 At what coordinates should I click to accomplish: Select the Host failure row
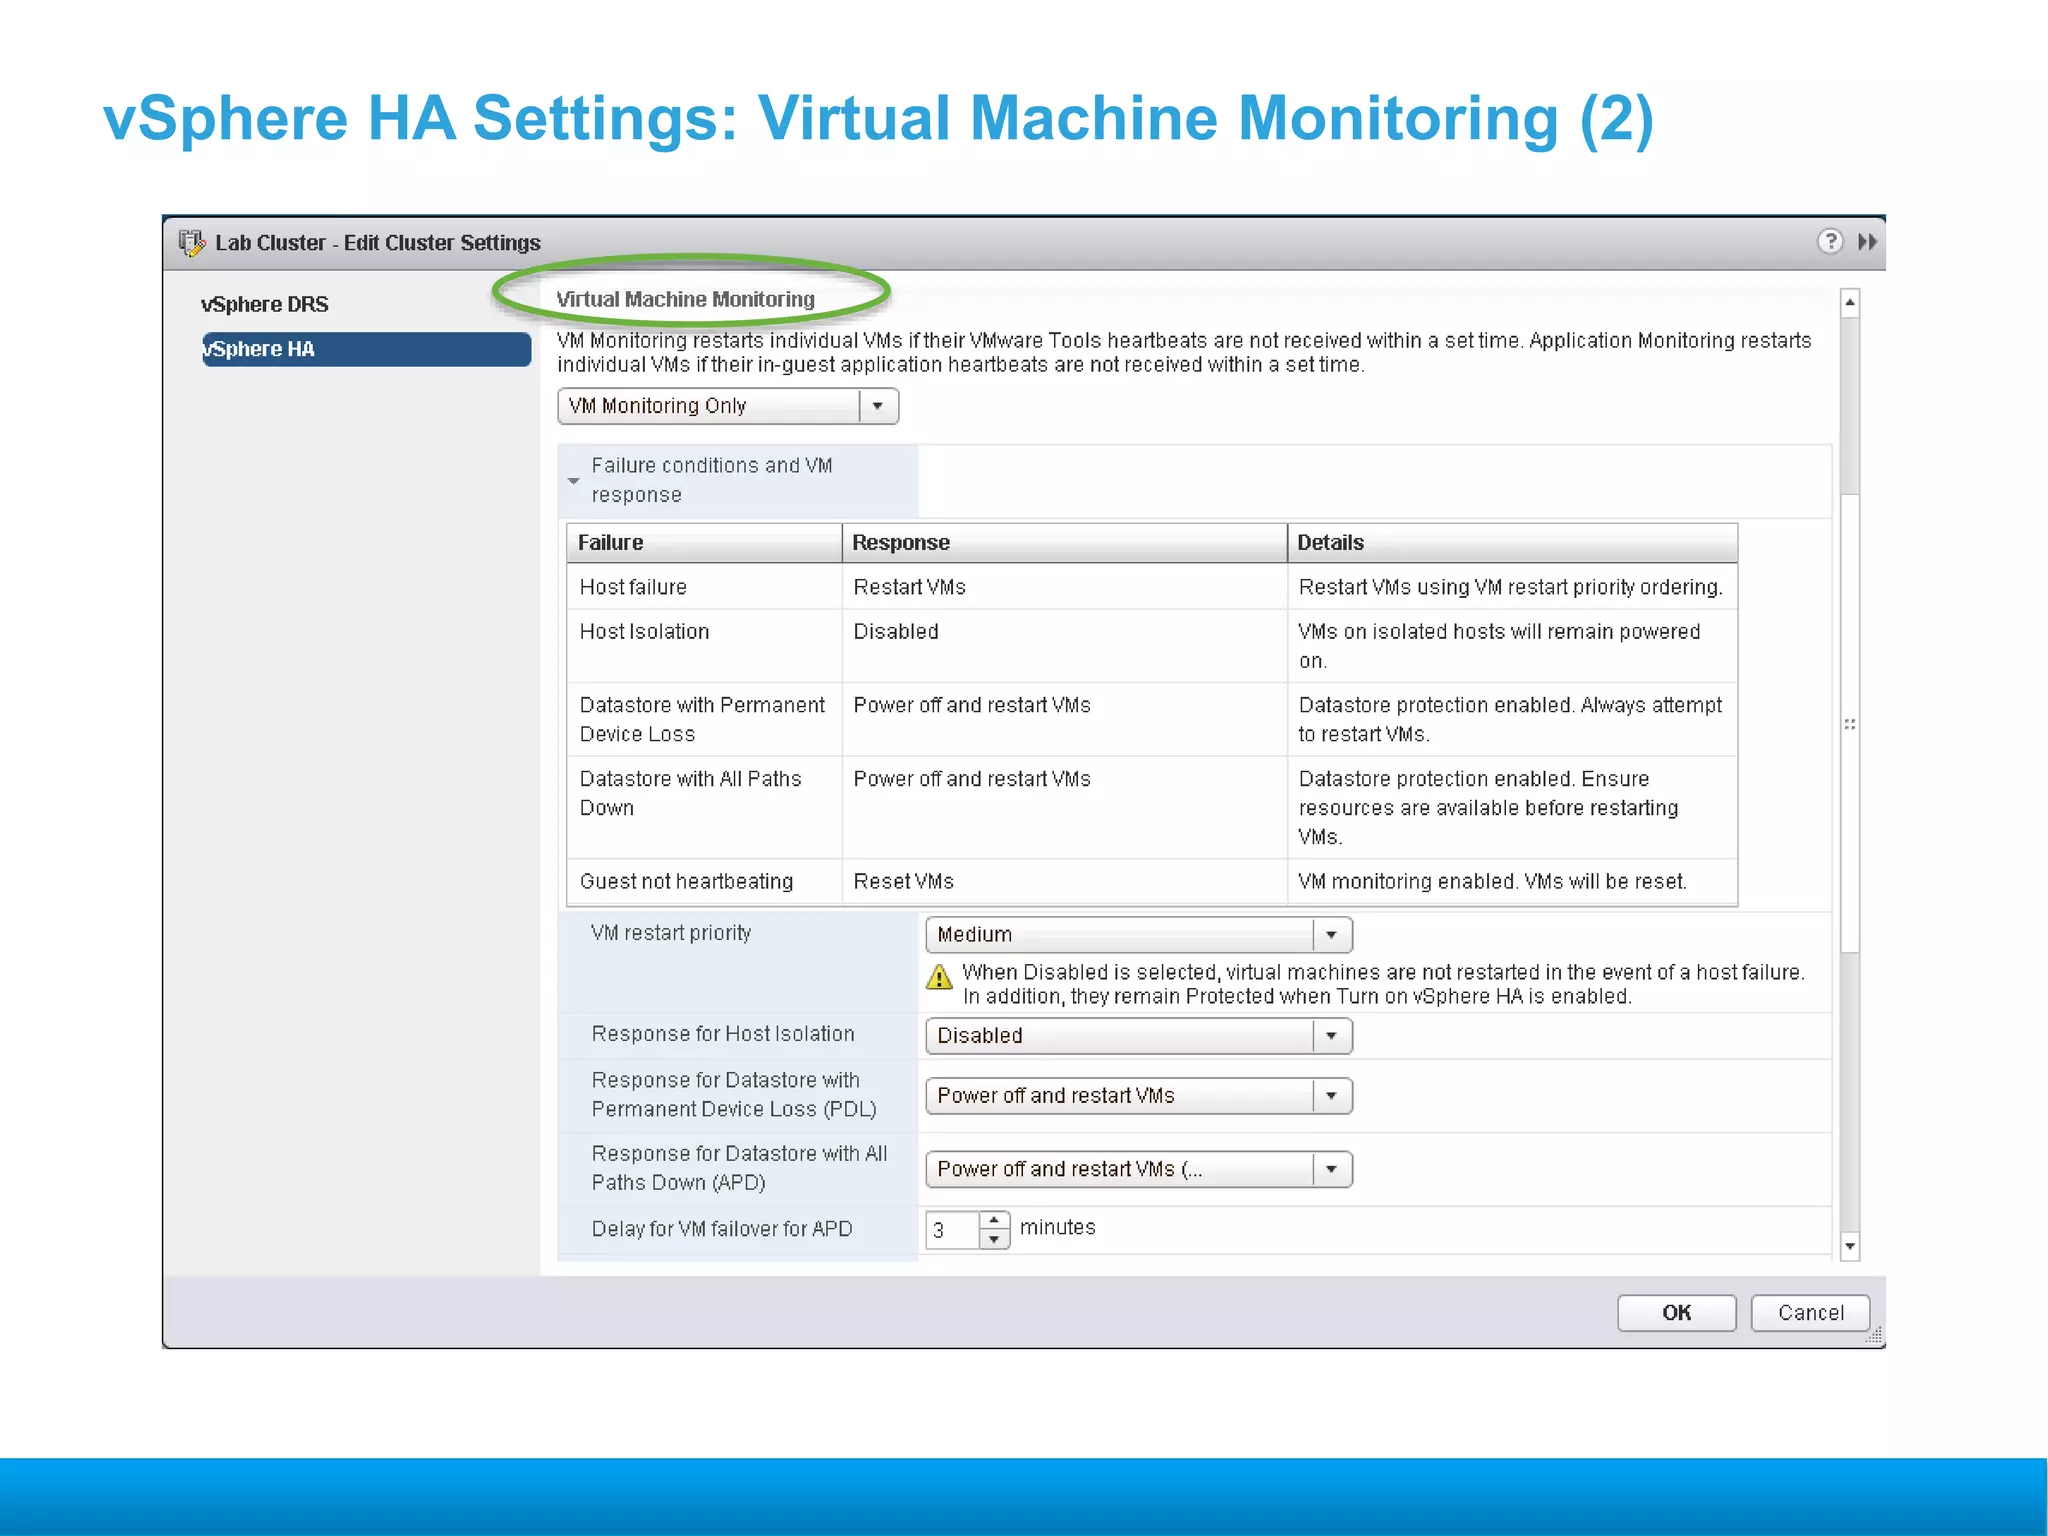1152,587
